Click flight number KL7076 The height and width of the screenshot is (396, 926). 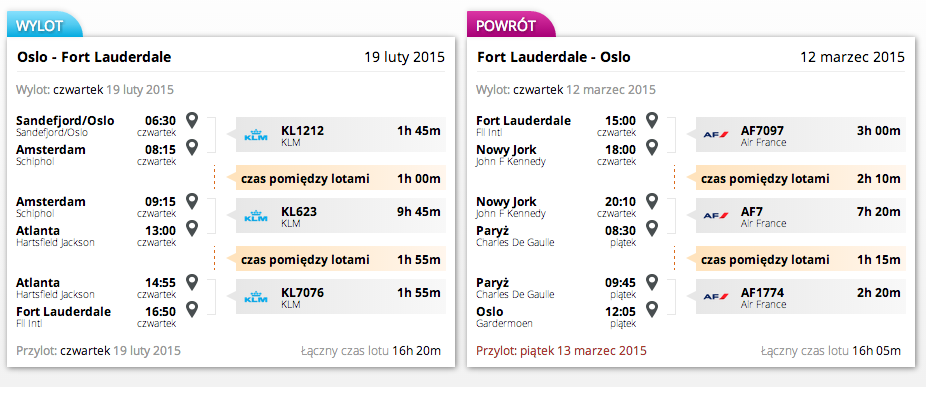[302, 293]
